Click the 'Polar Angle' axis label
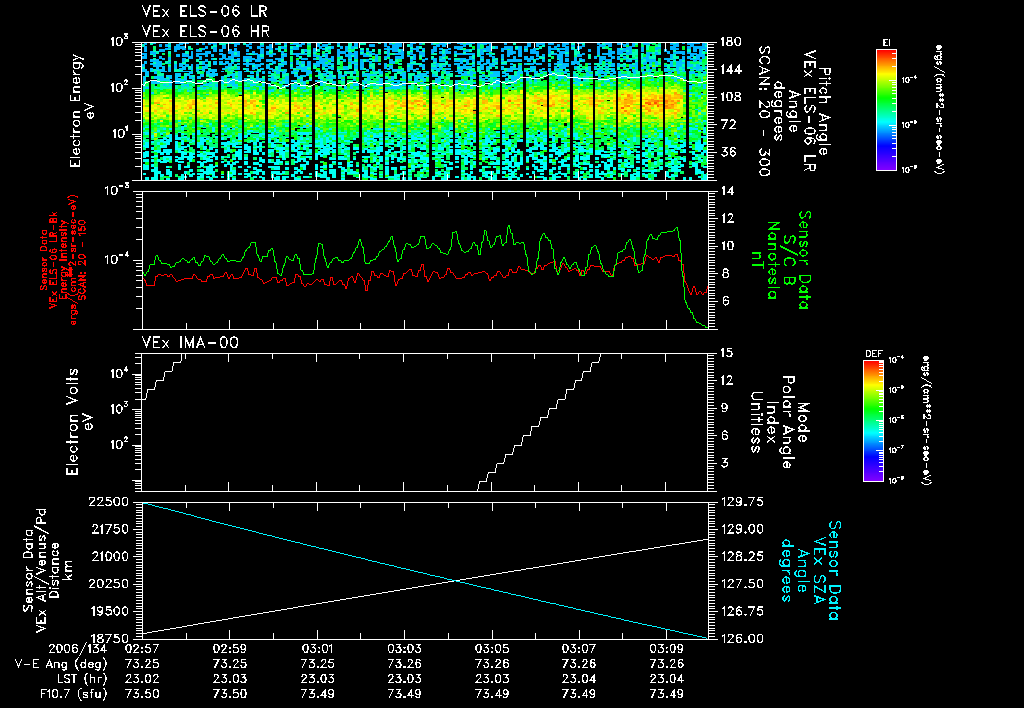The height and width of the screenshot is (708, 1024). click(x=787, y=422)
